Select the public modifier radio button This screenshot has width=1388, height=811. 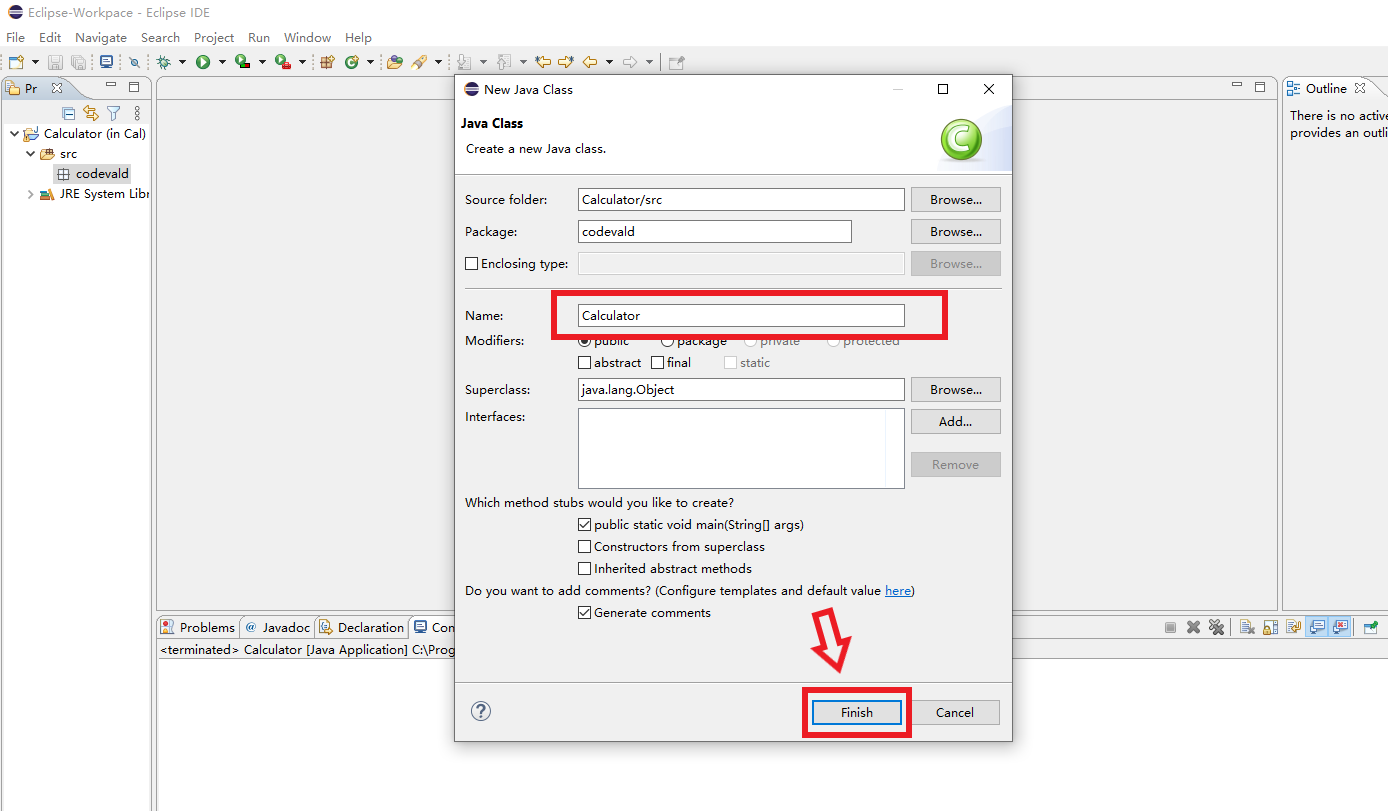[x=584, y=341]
